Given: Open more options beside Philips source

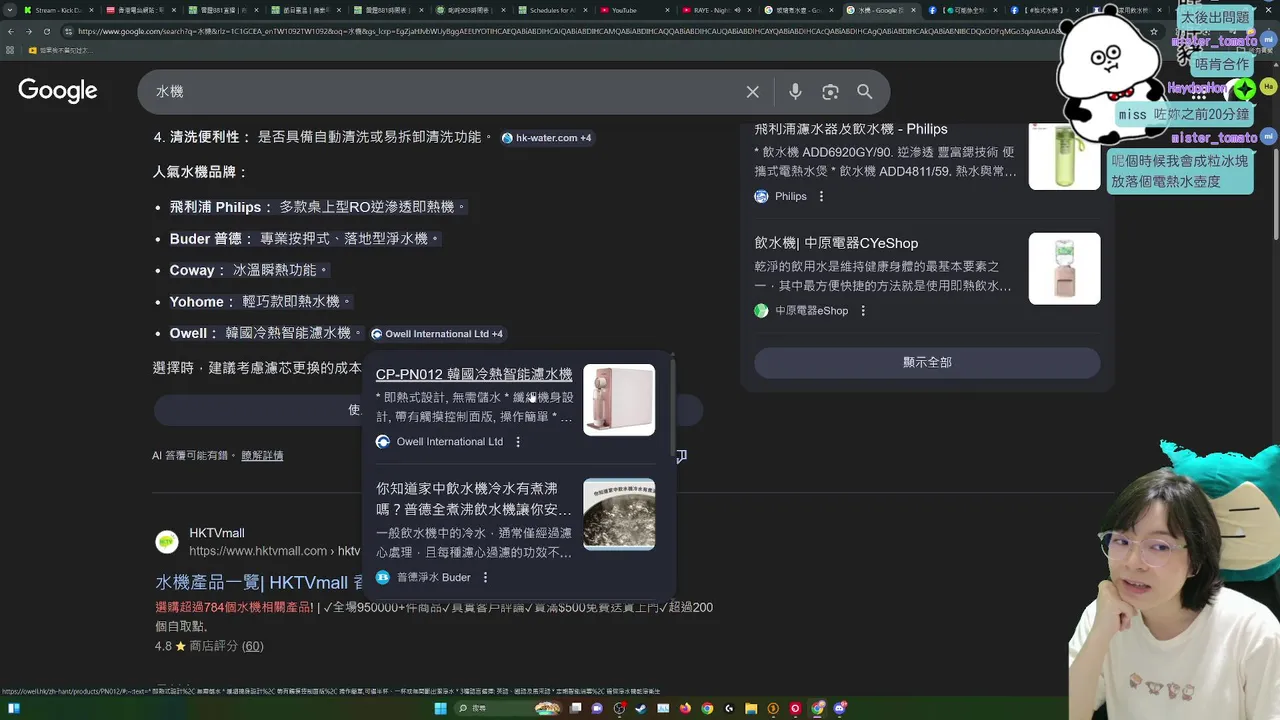Looking at the screenshot, I should 822,197.
